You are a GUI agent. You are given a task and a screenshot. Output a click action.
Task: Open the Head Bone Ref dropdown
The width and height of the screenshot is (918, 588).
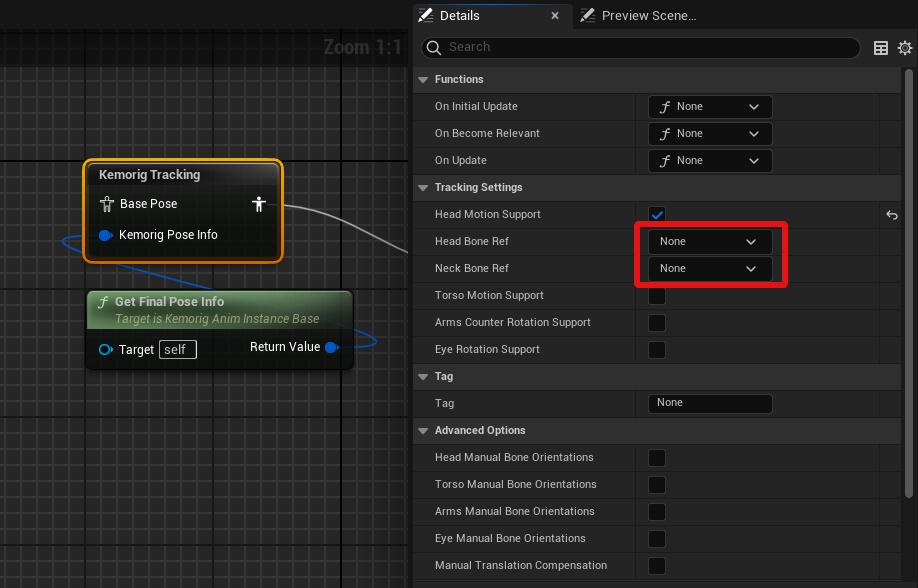pos(710,242)
